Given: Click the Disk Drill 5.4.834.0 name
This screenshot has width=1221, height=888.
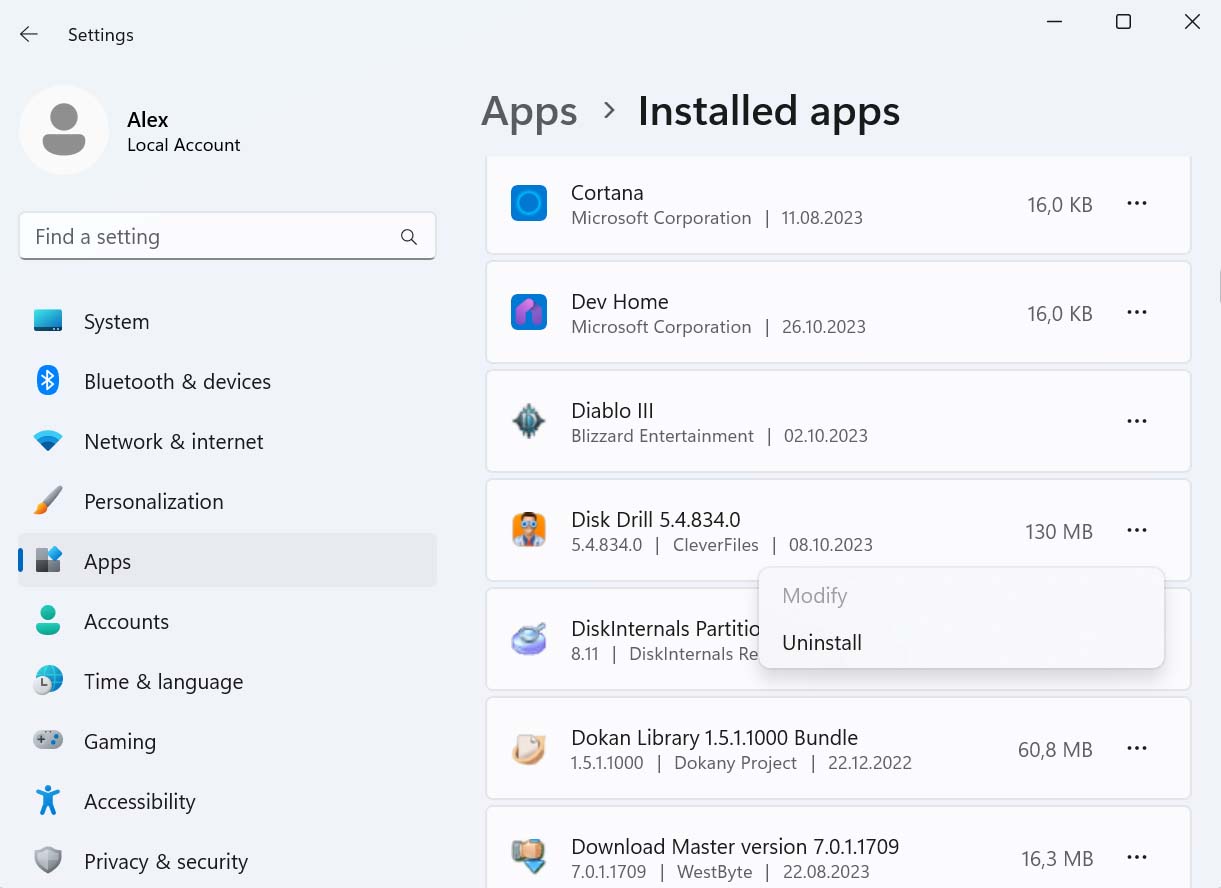Looking at the screenshot, I should [x=656, y=519].
